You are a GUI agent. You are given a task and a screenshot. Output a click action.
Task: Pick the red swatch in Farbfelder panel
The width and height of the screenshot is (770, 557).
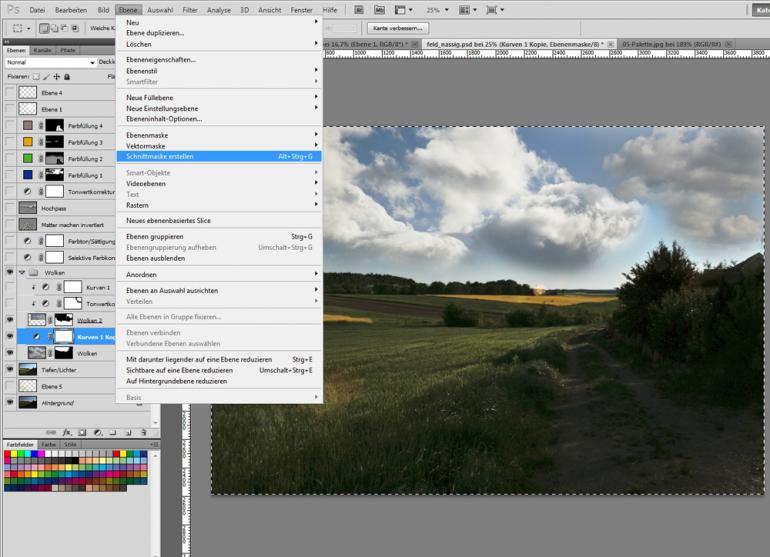[x=8, y=455]
